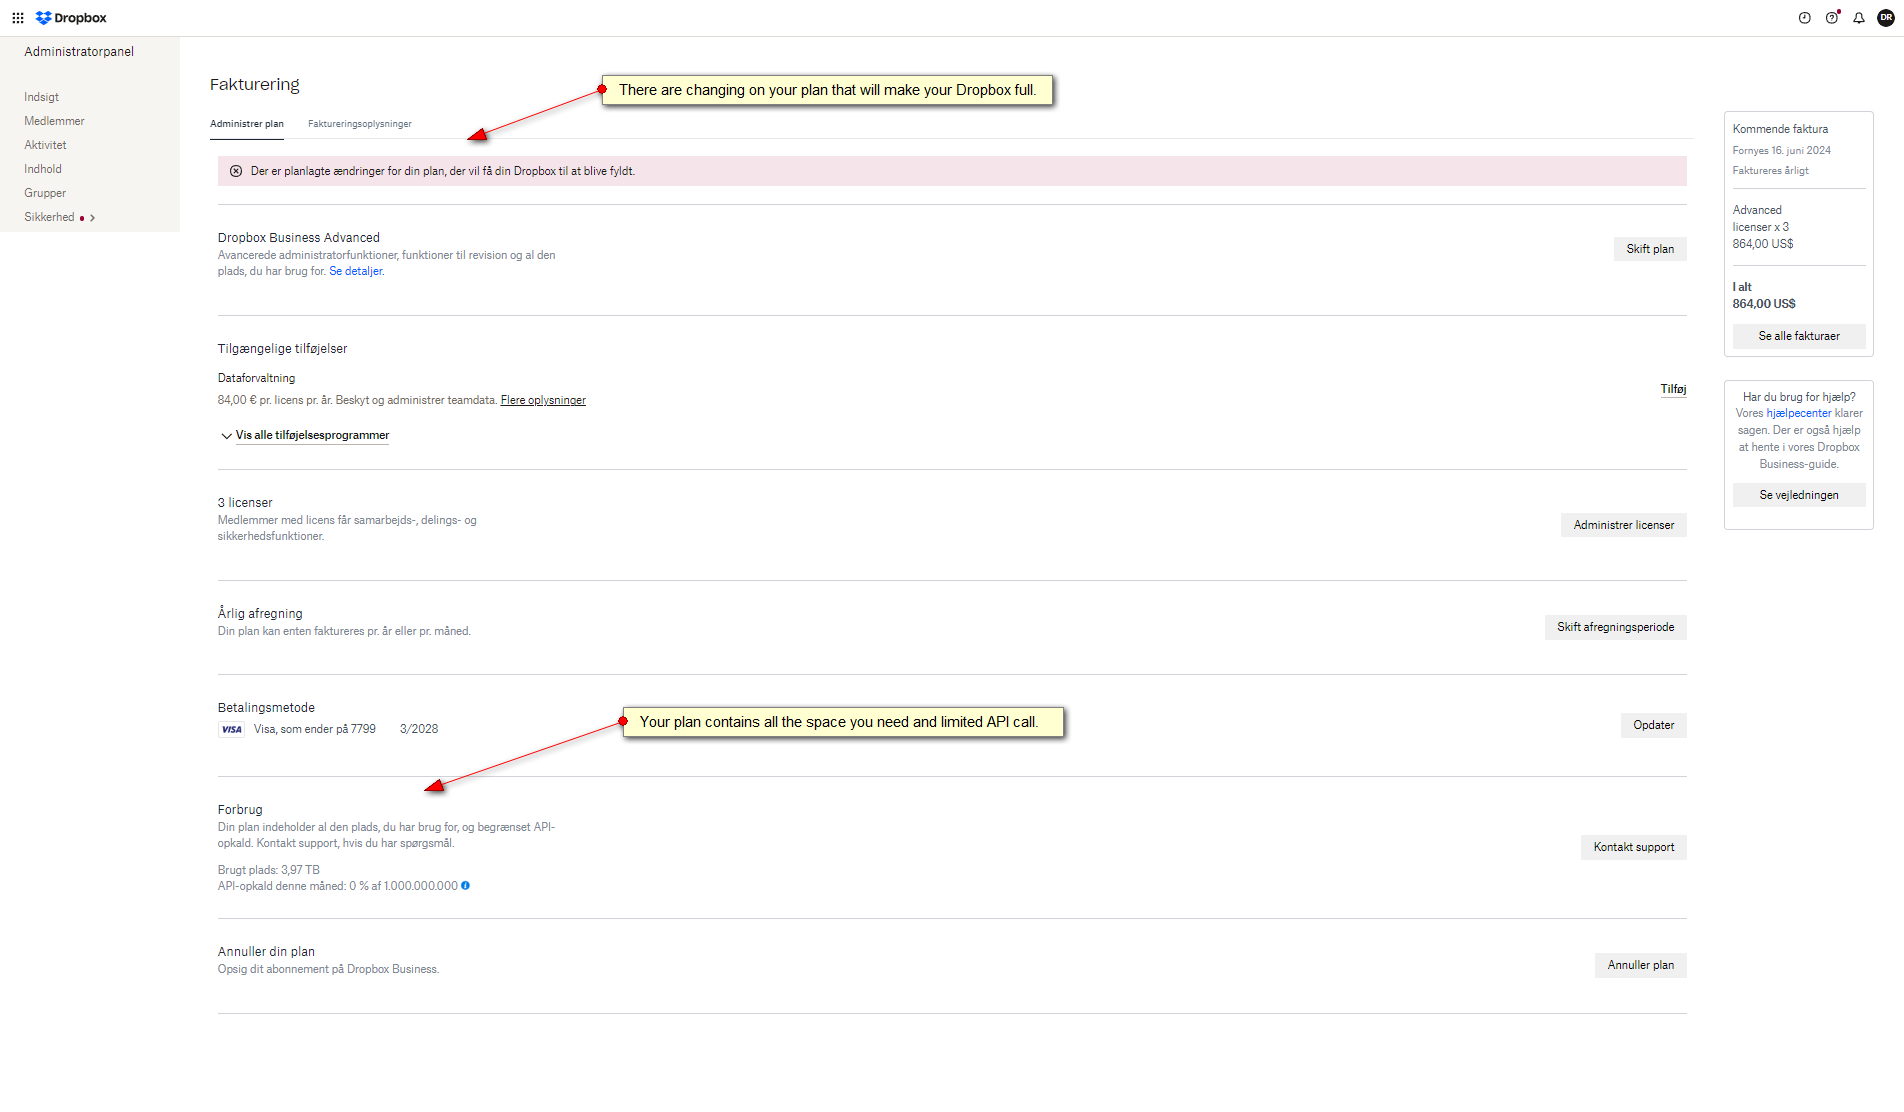
Task: Go to Indsigt in the sidebar
Action: (x=42, y=97)
